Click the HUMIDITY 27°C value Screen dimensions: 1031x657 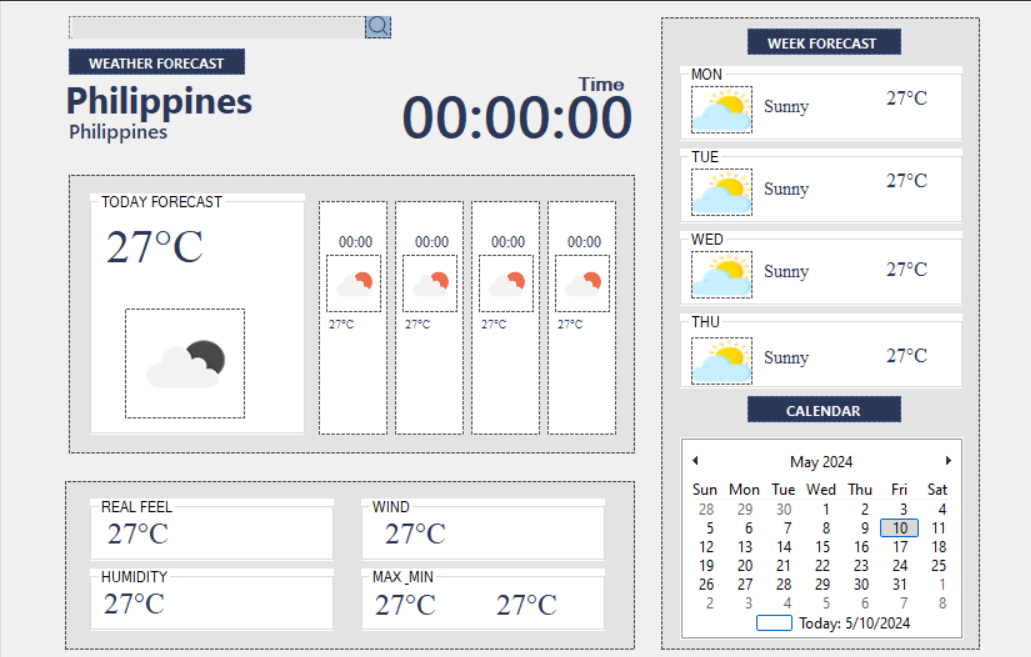[134, 603]
